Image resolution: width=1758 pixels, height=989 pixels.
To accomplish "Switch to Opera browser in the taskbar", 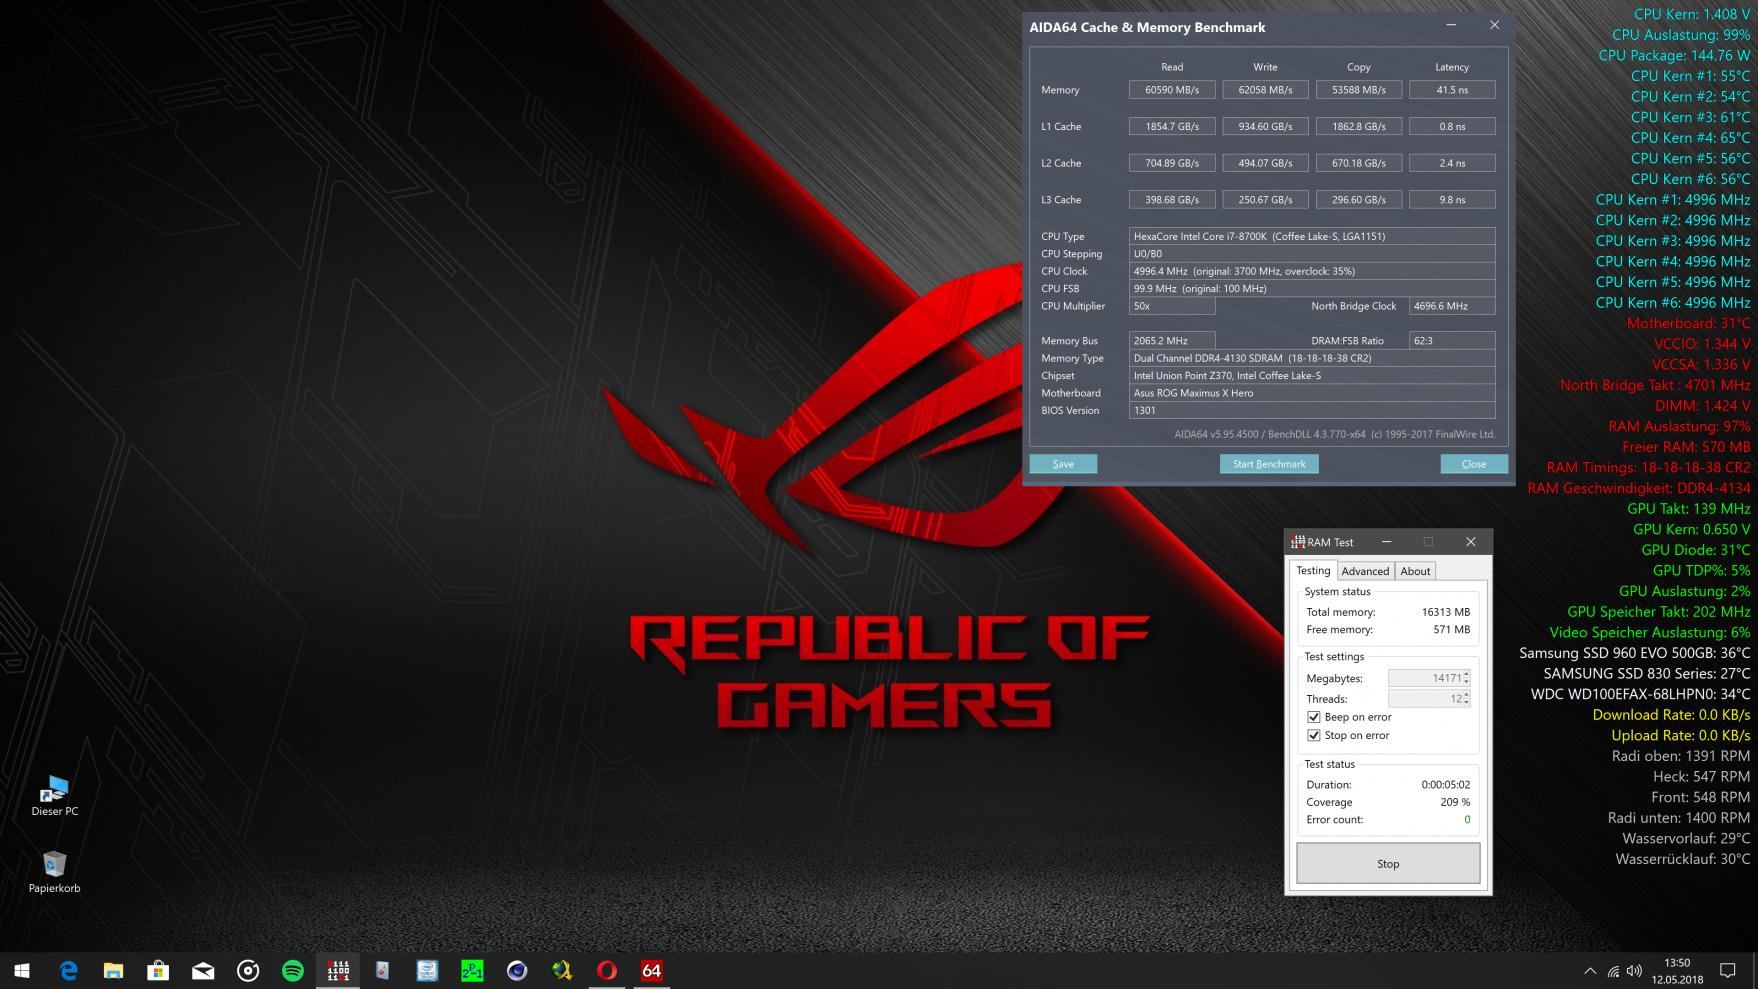I will pyautogui.click(x=607, y=970).
